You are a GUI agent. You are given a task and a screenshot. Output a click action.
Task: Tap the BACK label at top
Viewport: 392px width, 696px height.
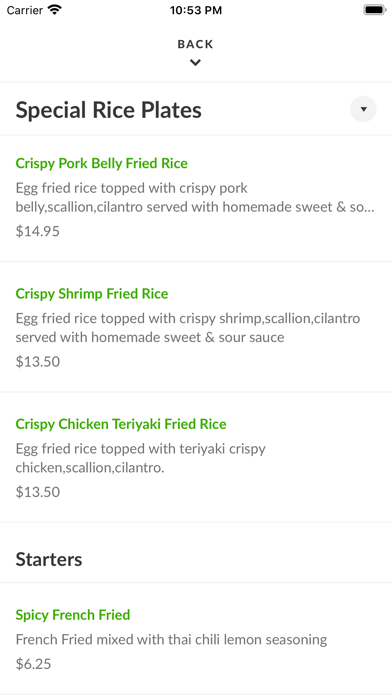pos(195,44)
